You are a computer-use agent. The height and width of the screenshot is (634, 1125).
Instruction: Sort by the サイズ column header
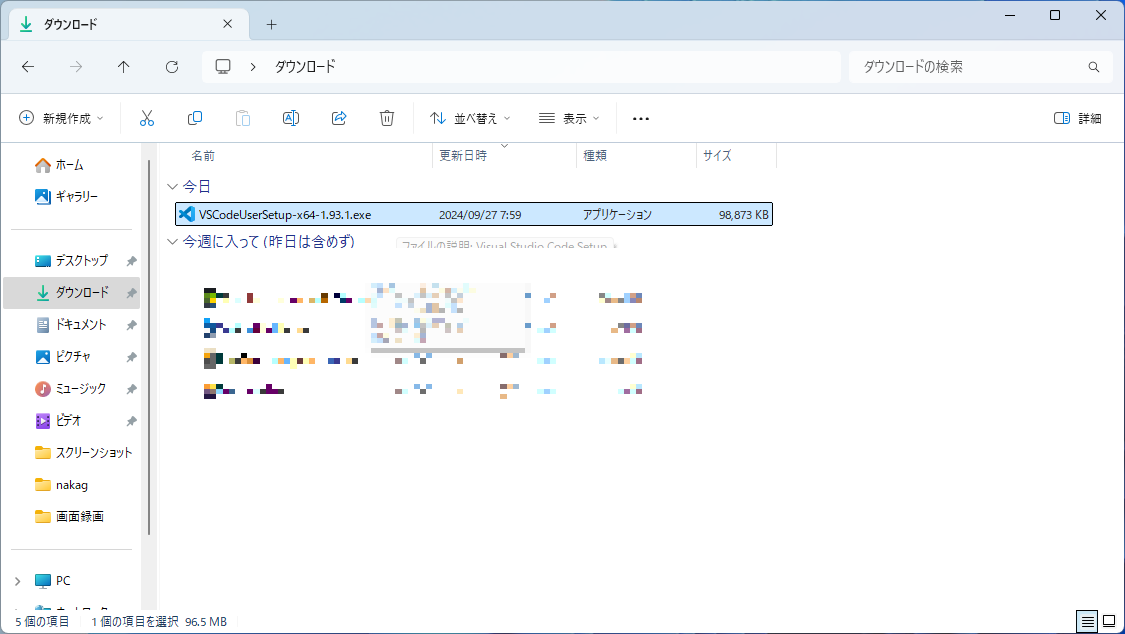pyautogui.click(x=717, y=156)
